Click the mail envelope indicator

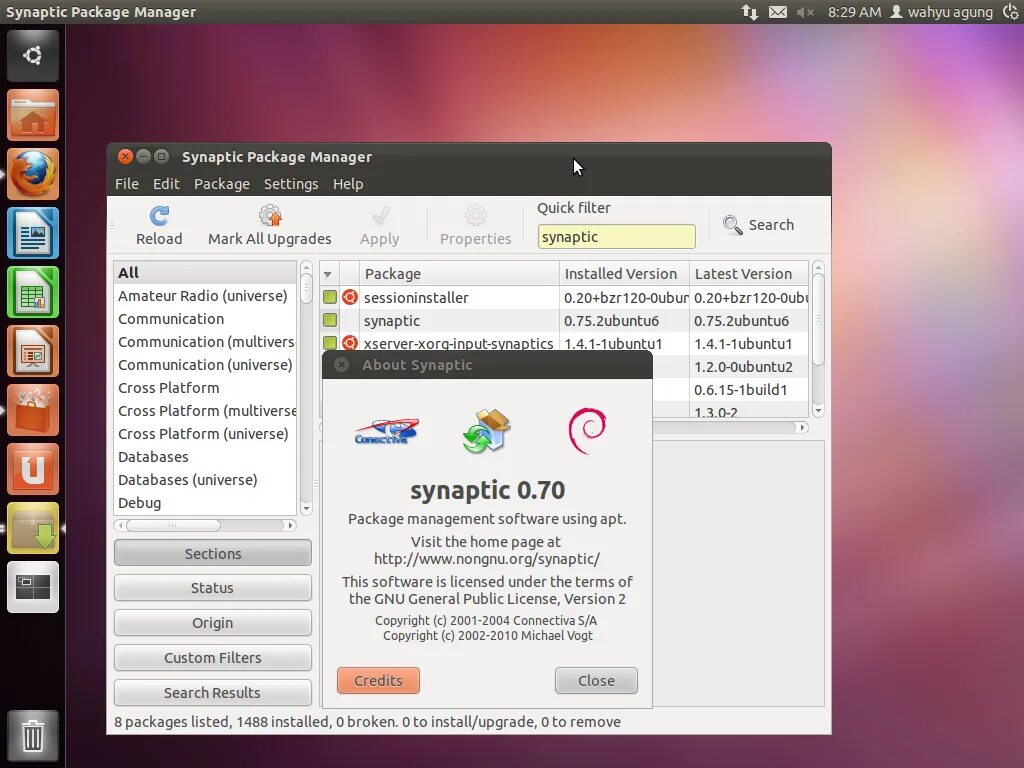[x=778, y=12]
